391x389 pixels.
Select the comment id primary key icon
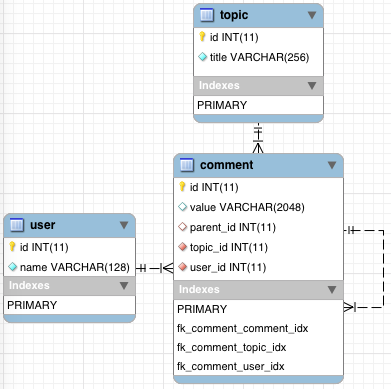pos(182,187)
